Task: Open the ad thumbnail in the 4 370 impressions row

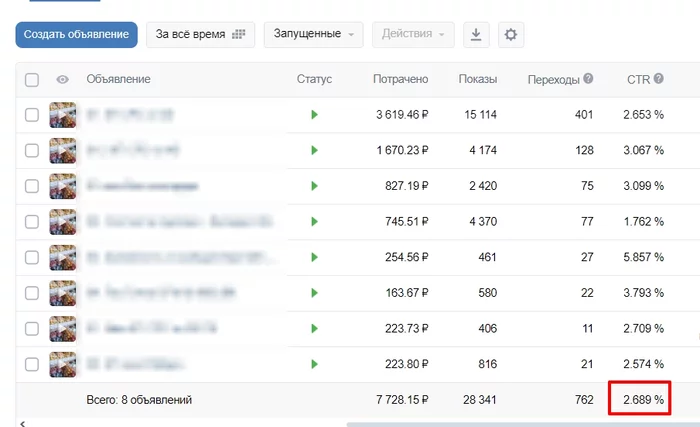Action: click(x=62, y=222)
